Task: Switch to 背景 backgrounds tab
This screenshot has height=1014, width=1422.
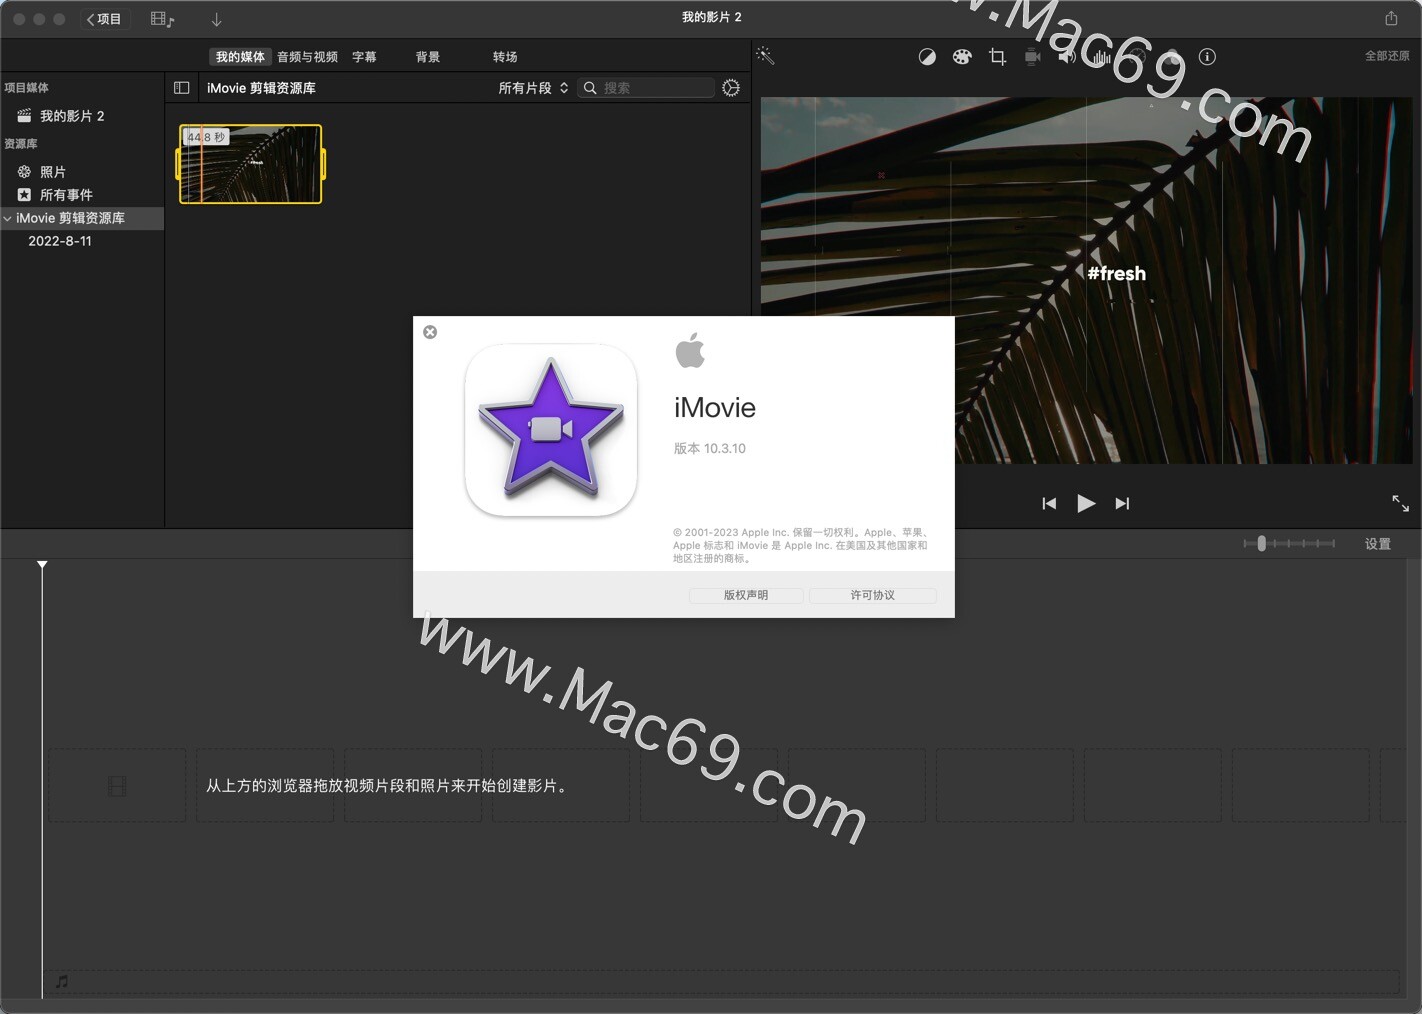Action: pos(428,57)
